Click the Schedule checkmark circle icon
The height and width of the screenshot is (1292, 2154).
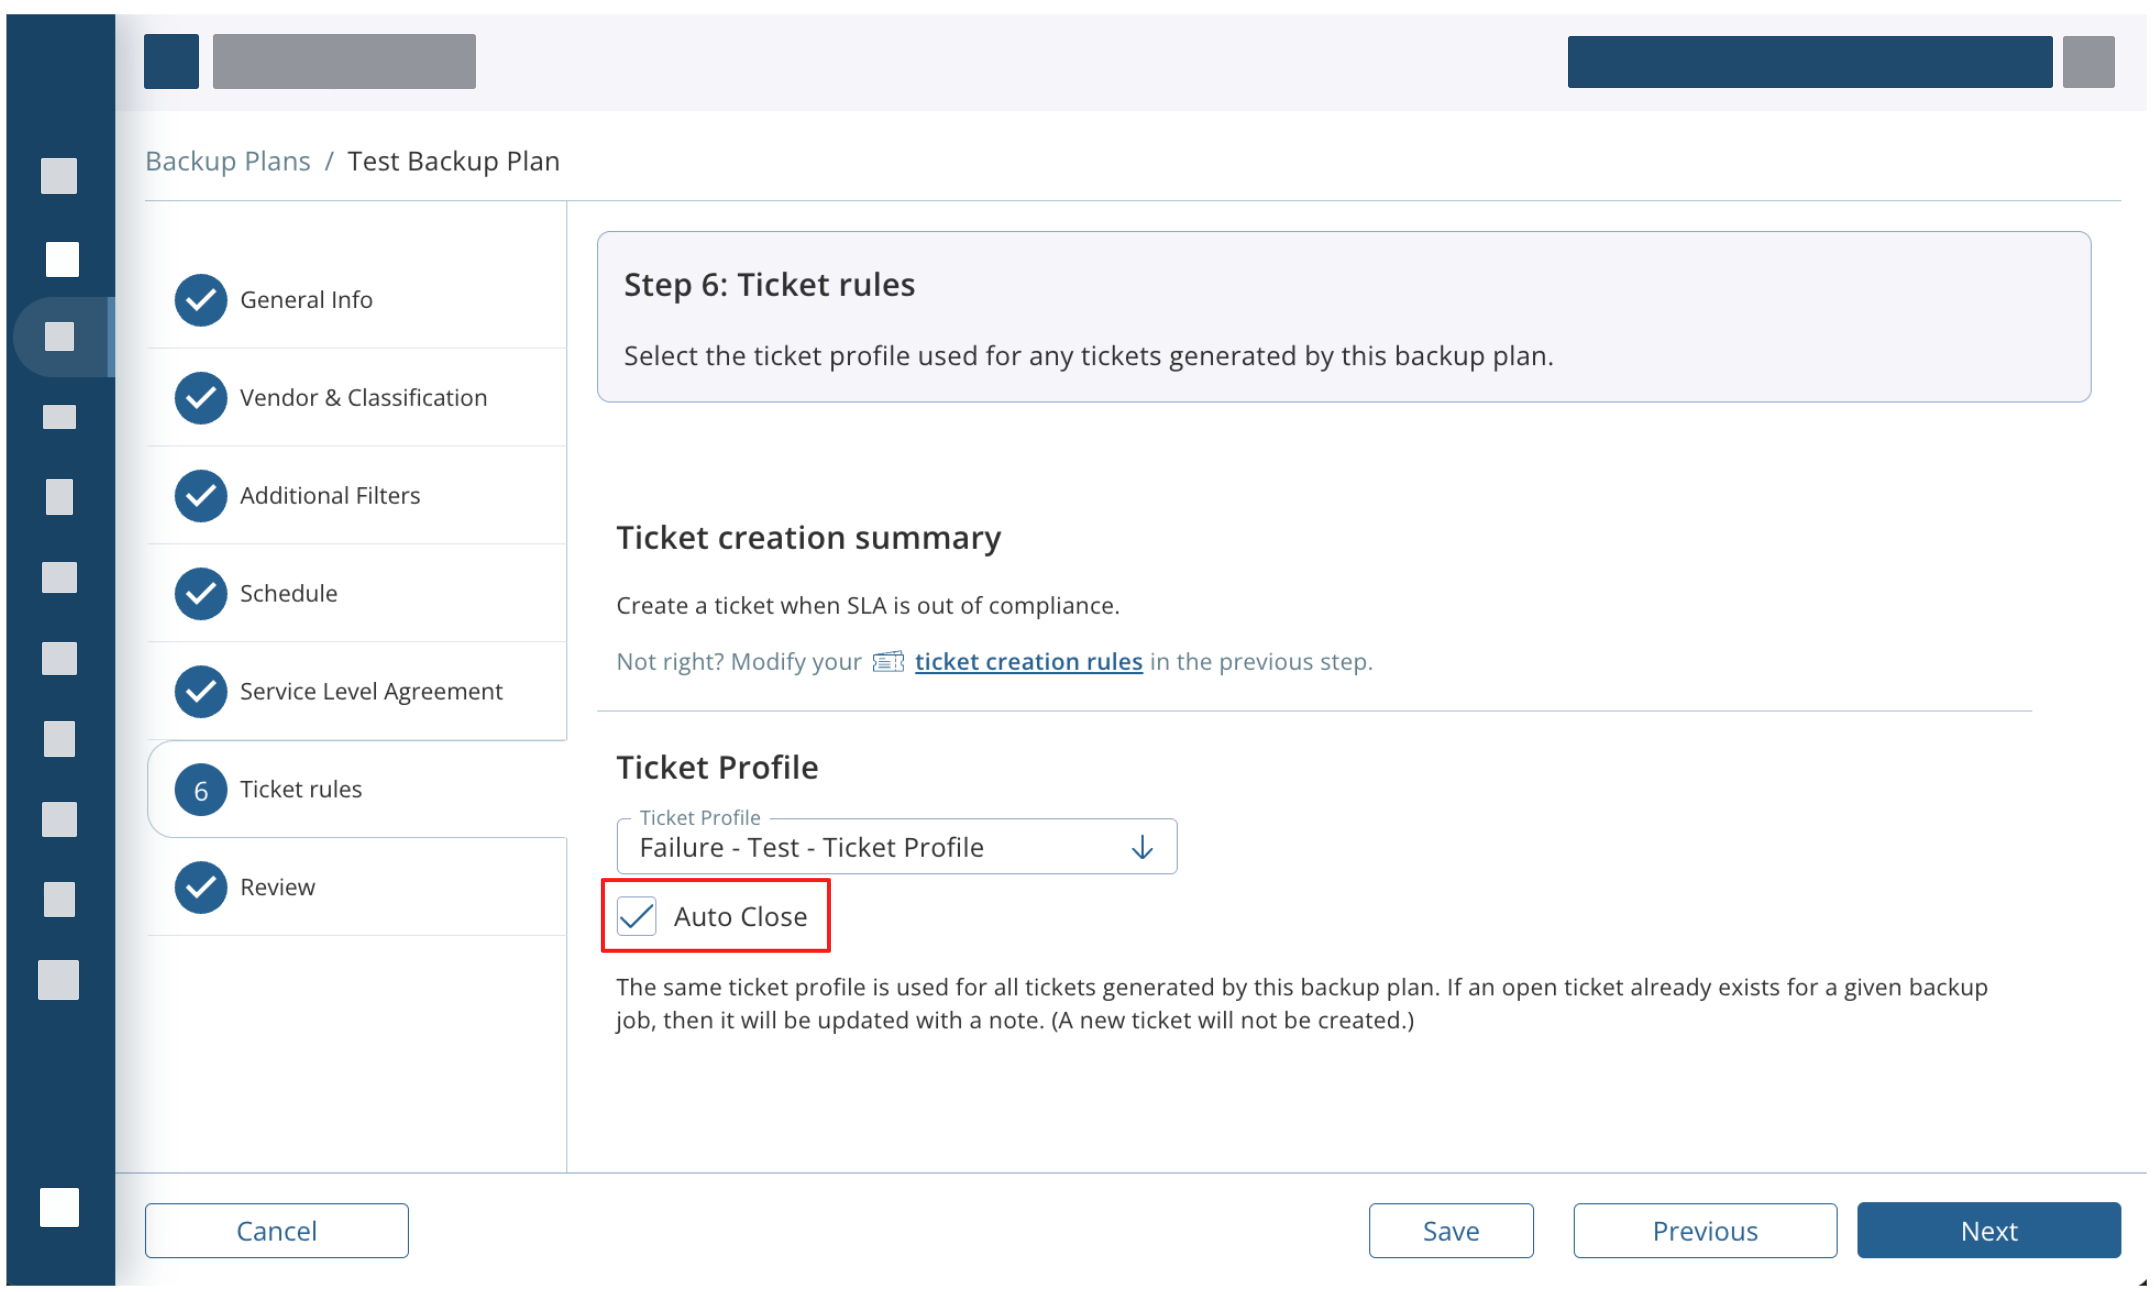201,593
